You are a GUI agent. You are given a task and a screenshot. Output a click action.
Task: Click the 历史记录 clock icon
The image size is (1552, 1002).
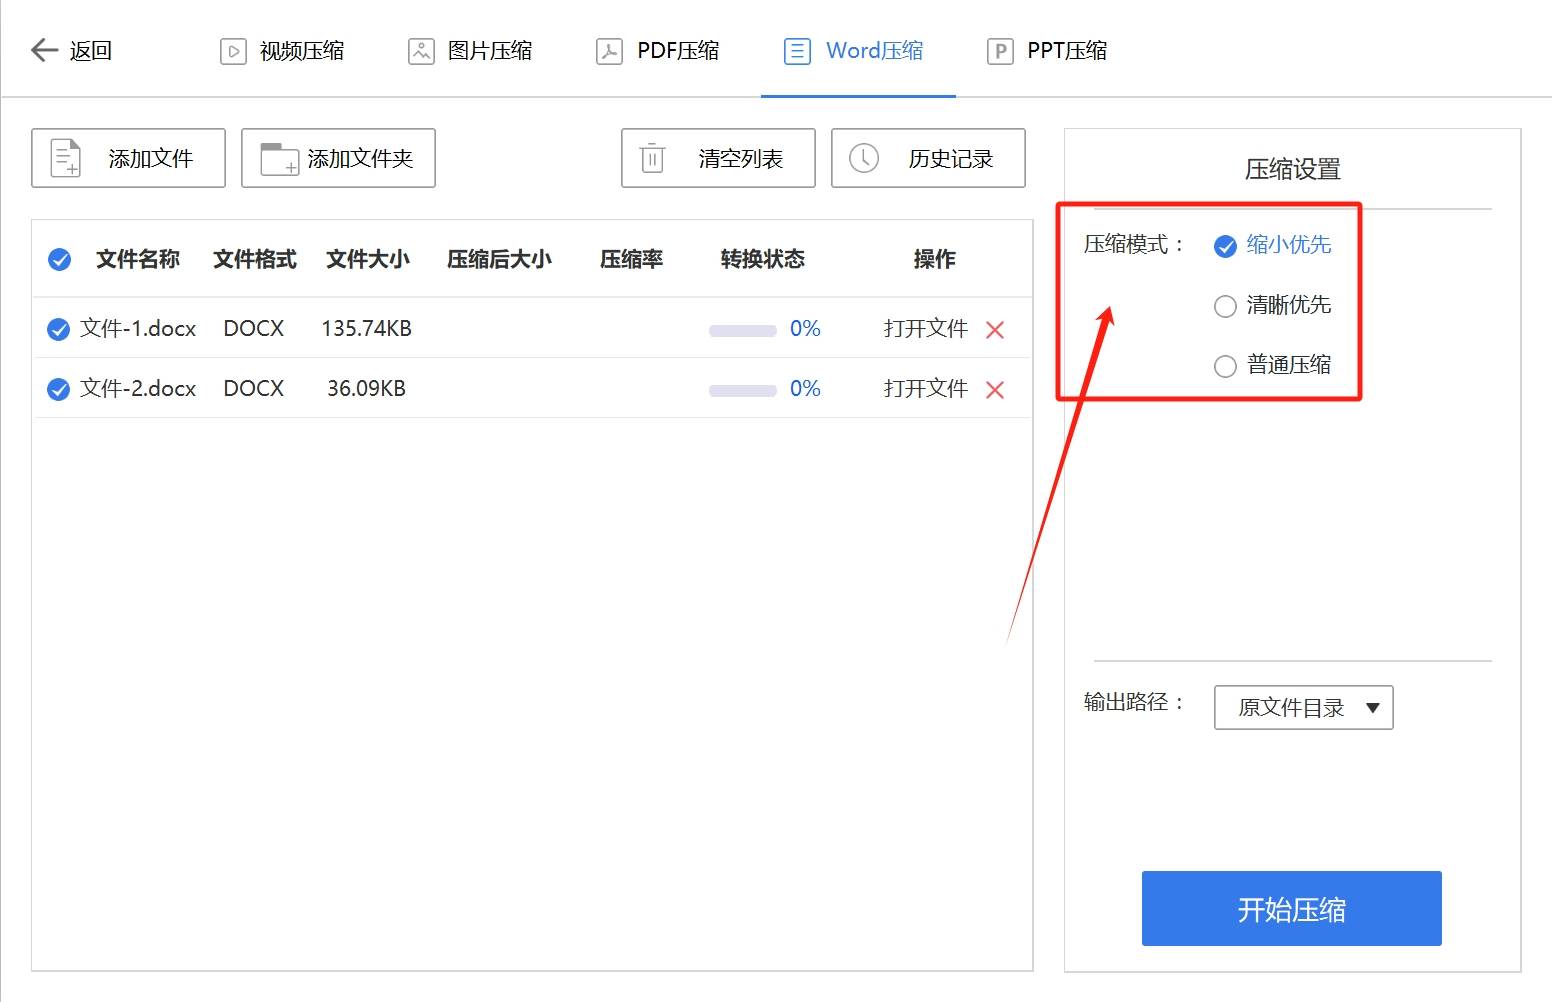pyautogui.click(x=862, y=157)
